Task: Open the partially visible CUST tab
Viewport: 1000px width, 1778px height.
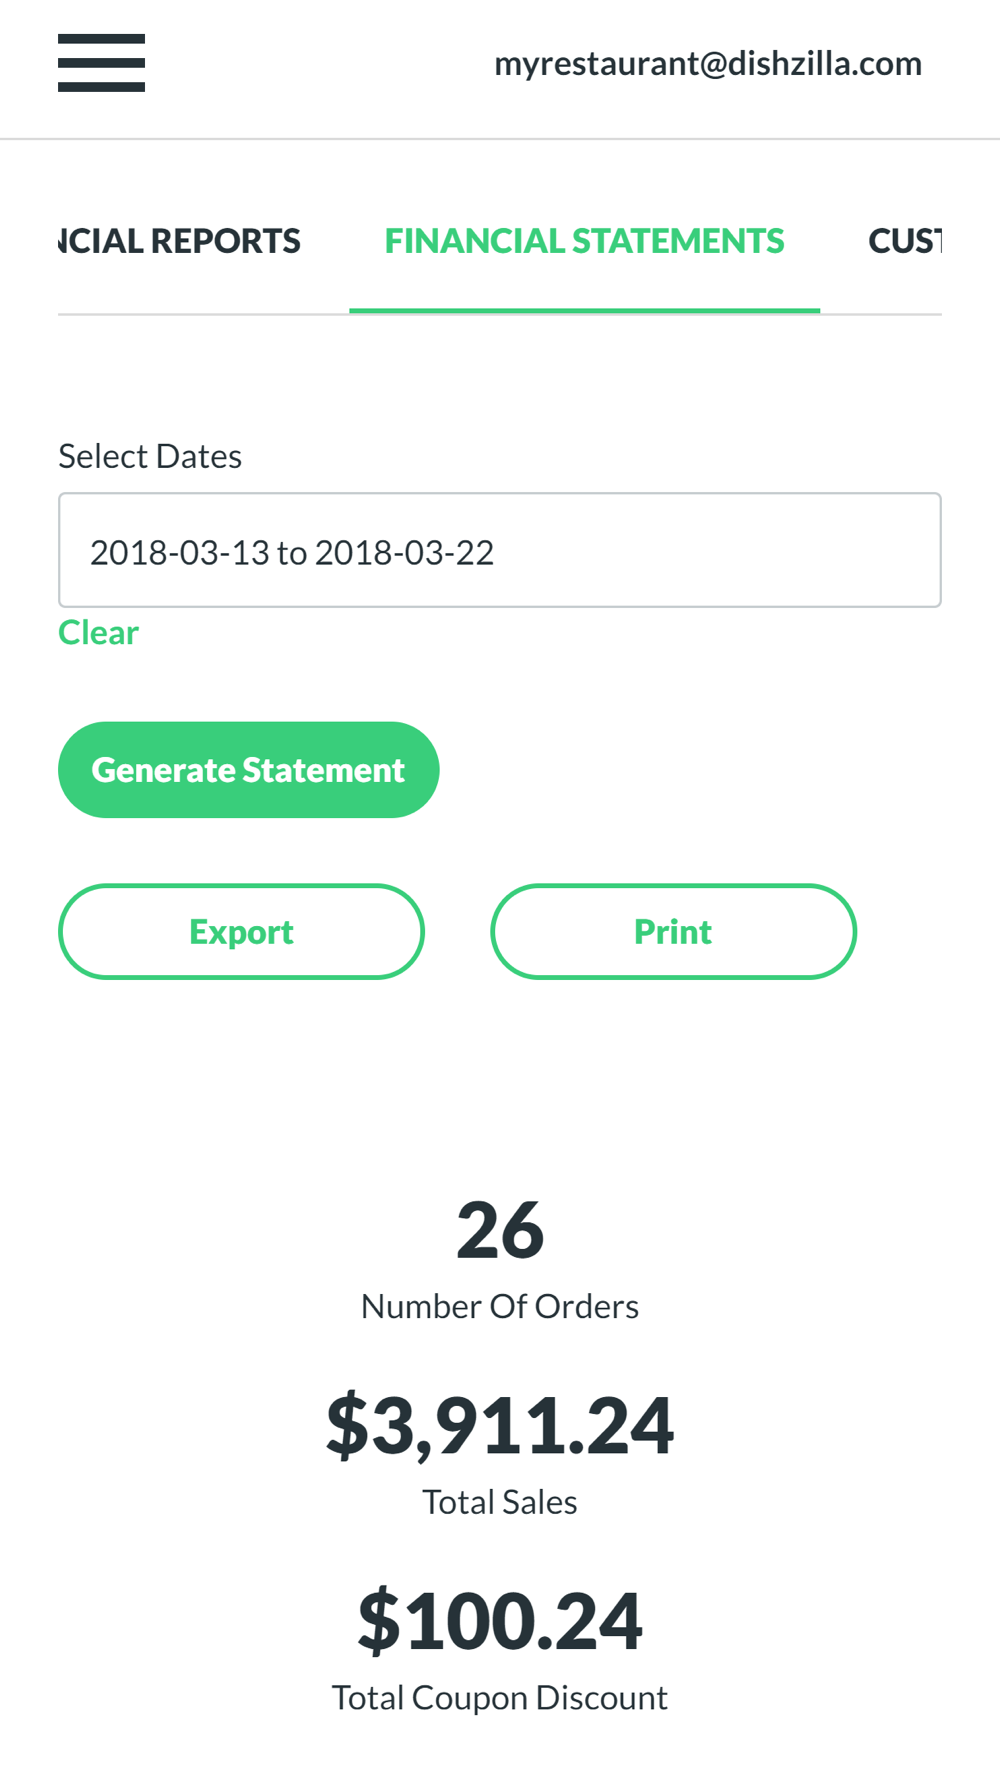Action: [904, 241]
